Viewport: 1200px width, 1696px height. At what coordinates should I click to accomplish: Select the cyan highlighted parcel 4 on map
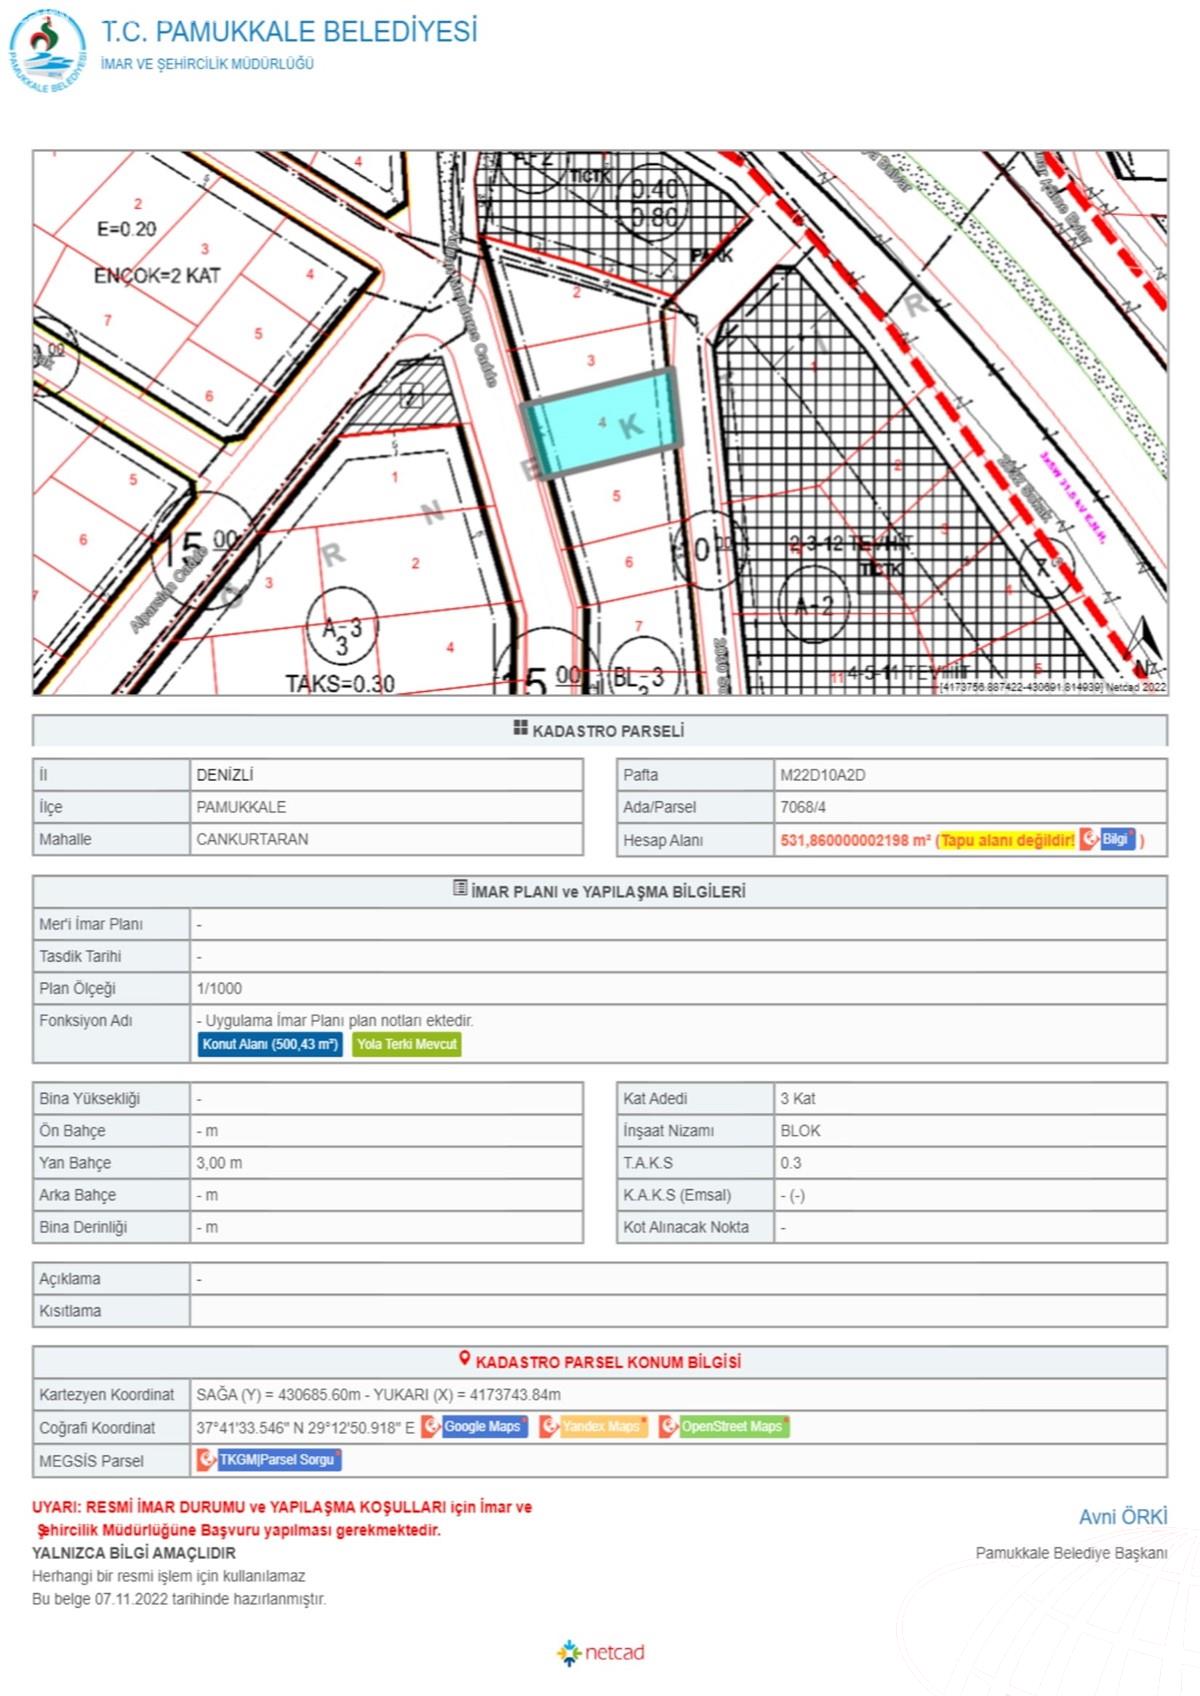(603, 423)
